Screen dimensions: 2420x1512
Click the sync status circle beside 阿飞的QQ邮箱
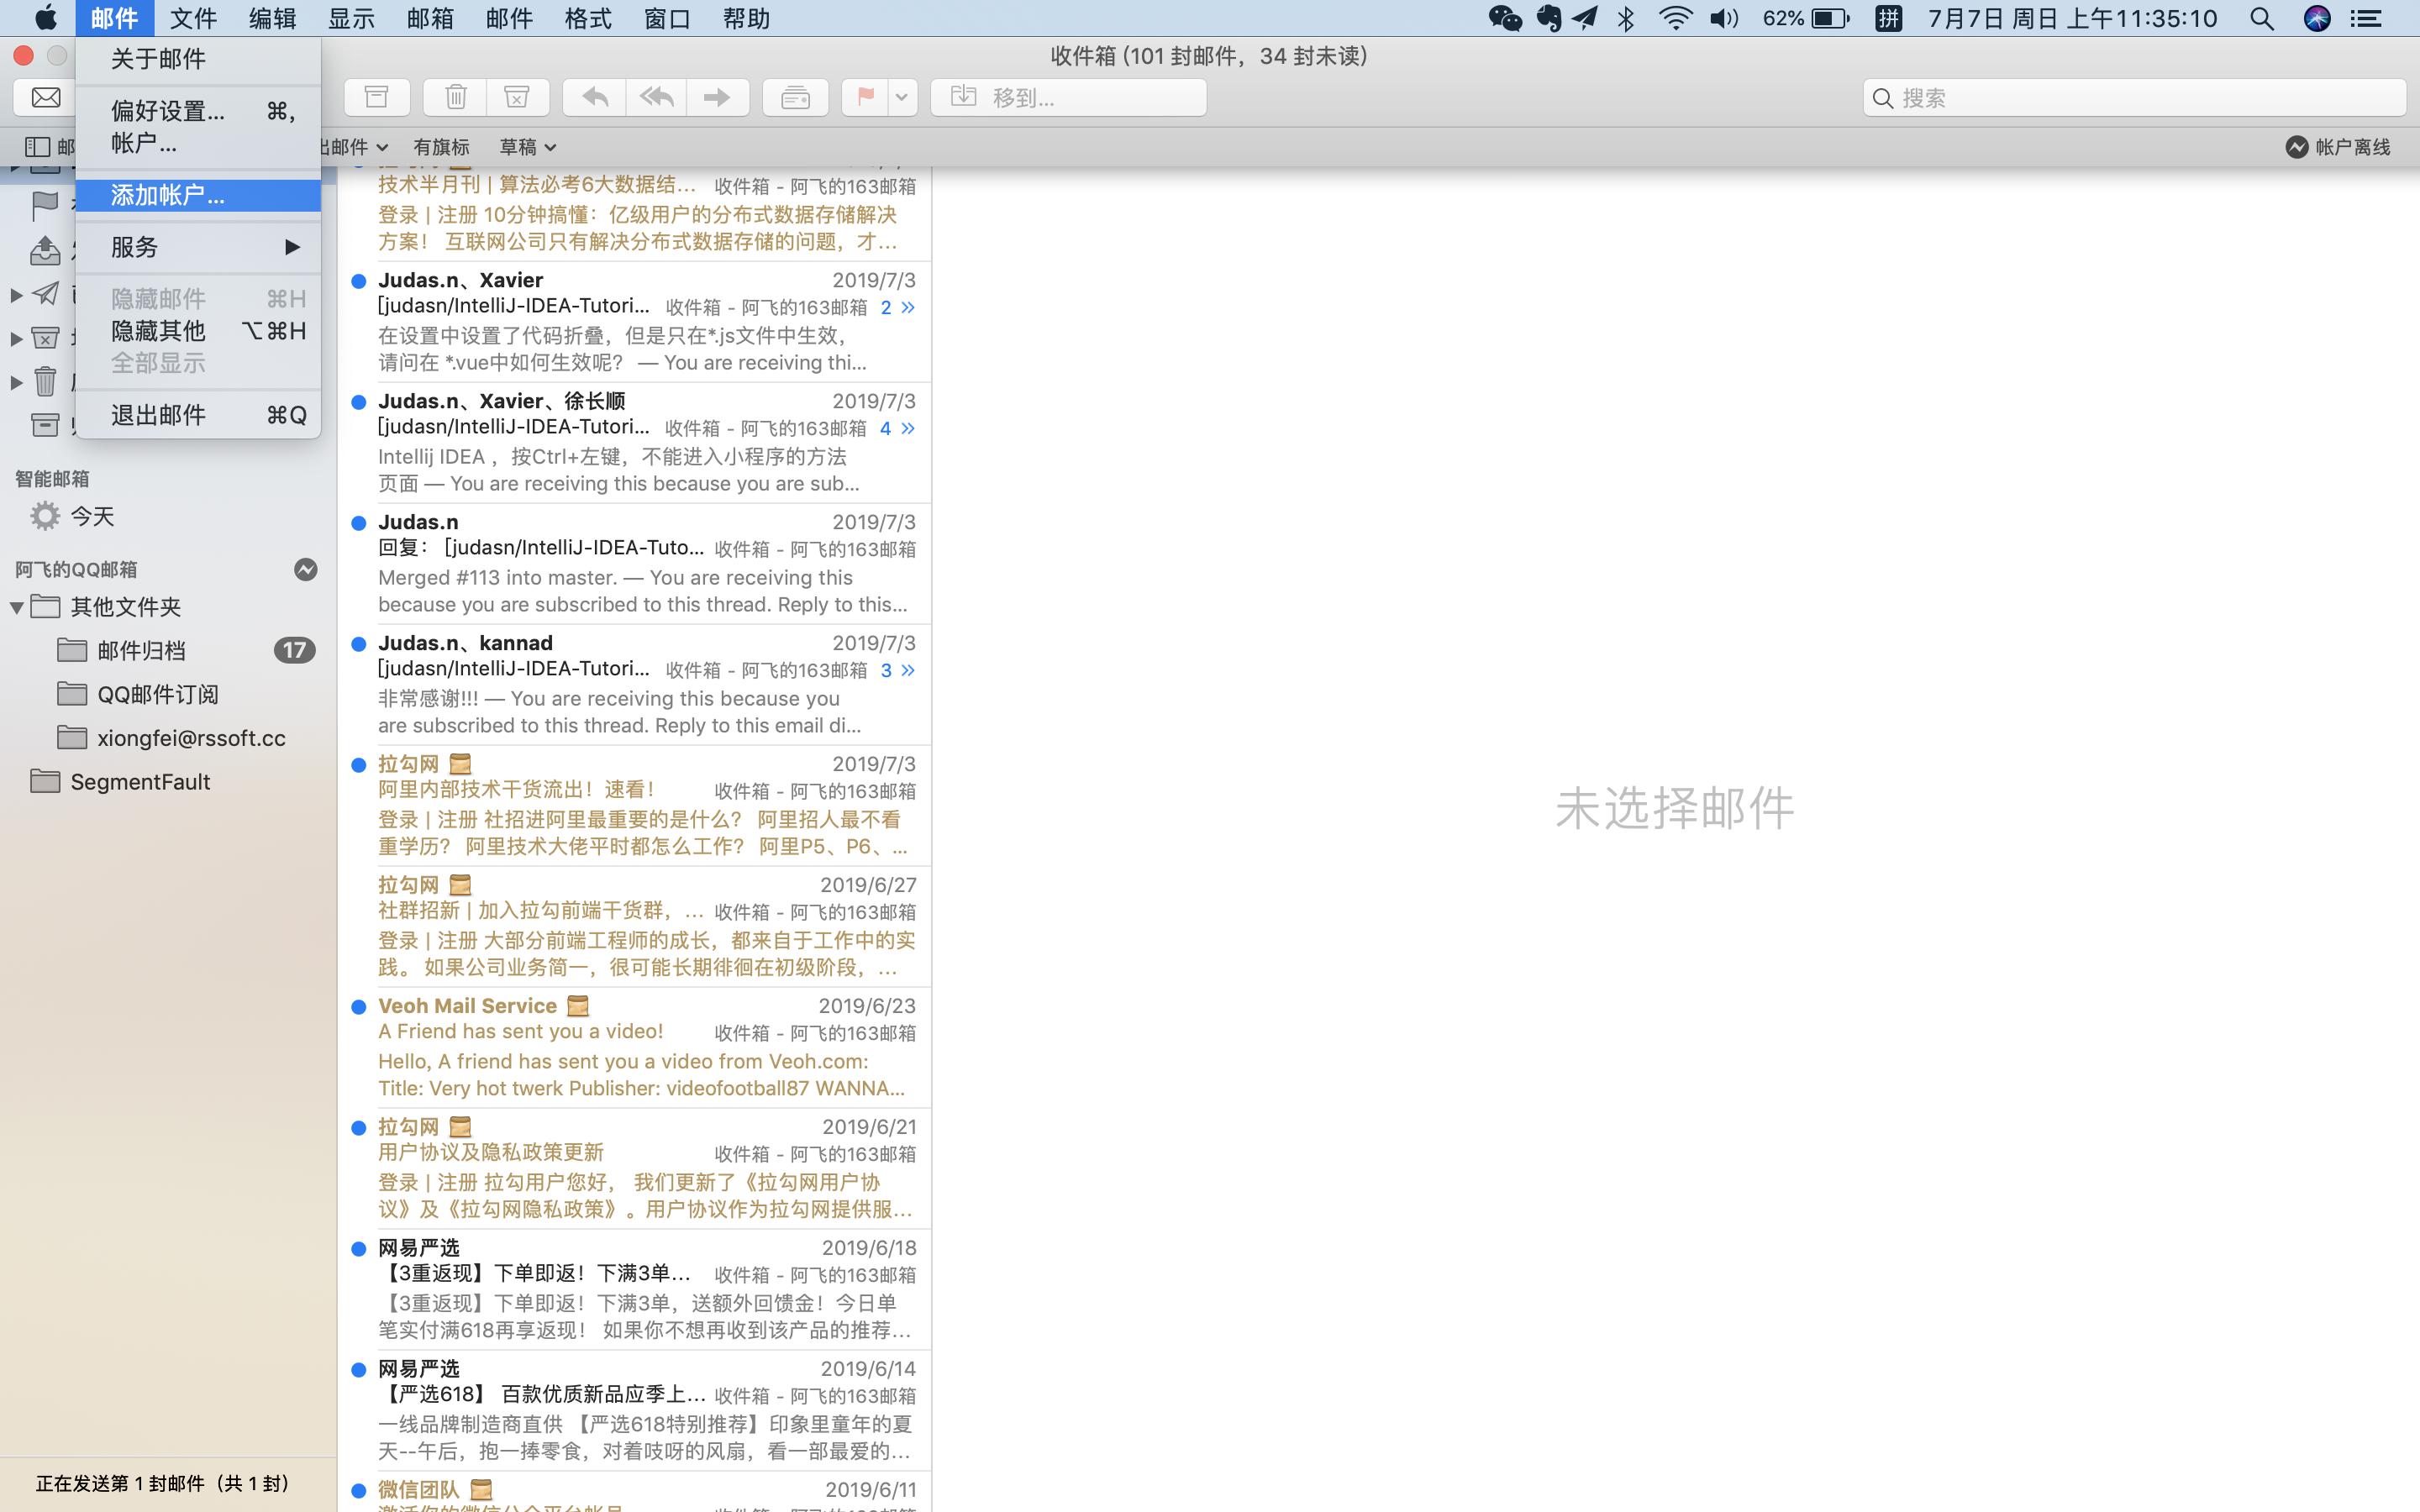(x=305, y=569)
